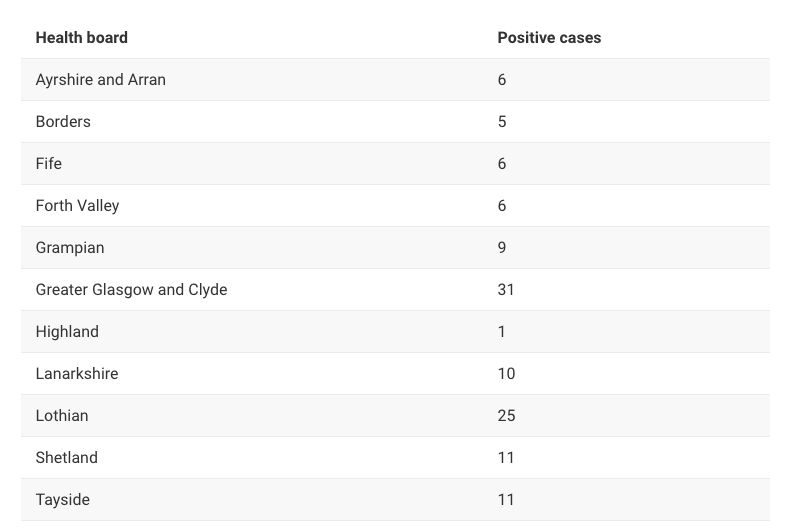Select the Highland row label
The height and width of the screenshot is (529, 788).
click(67, 332)
